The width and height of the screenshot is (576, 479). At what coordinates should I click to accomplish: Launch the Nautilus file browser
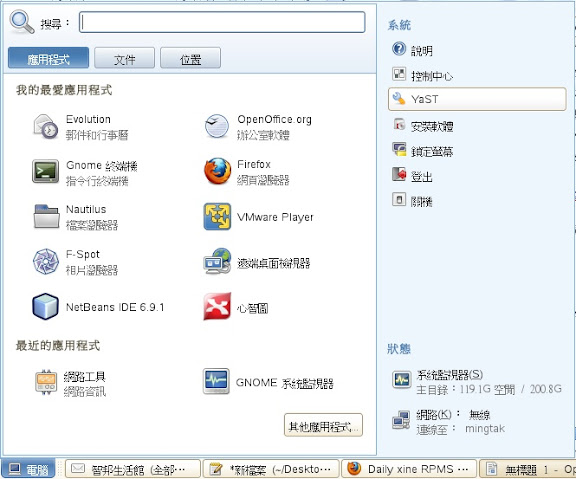coord(75,217)
